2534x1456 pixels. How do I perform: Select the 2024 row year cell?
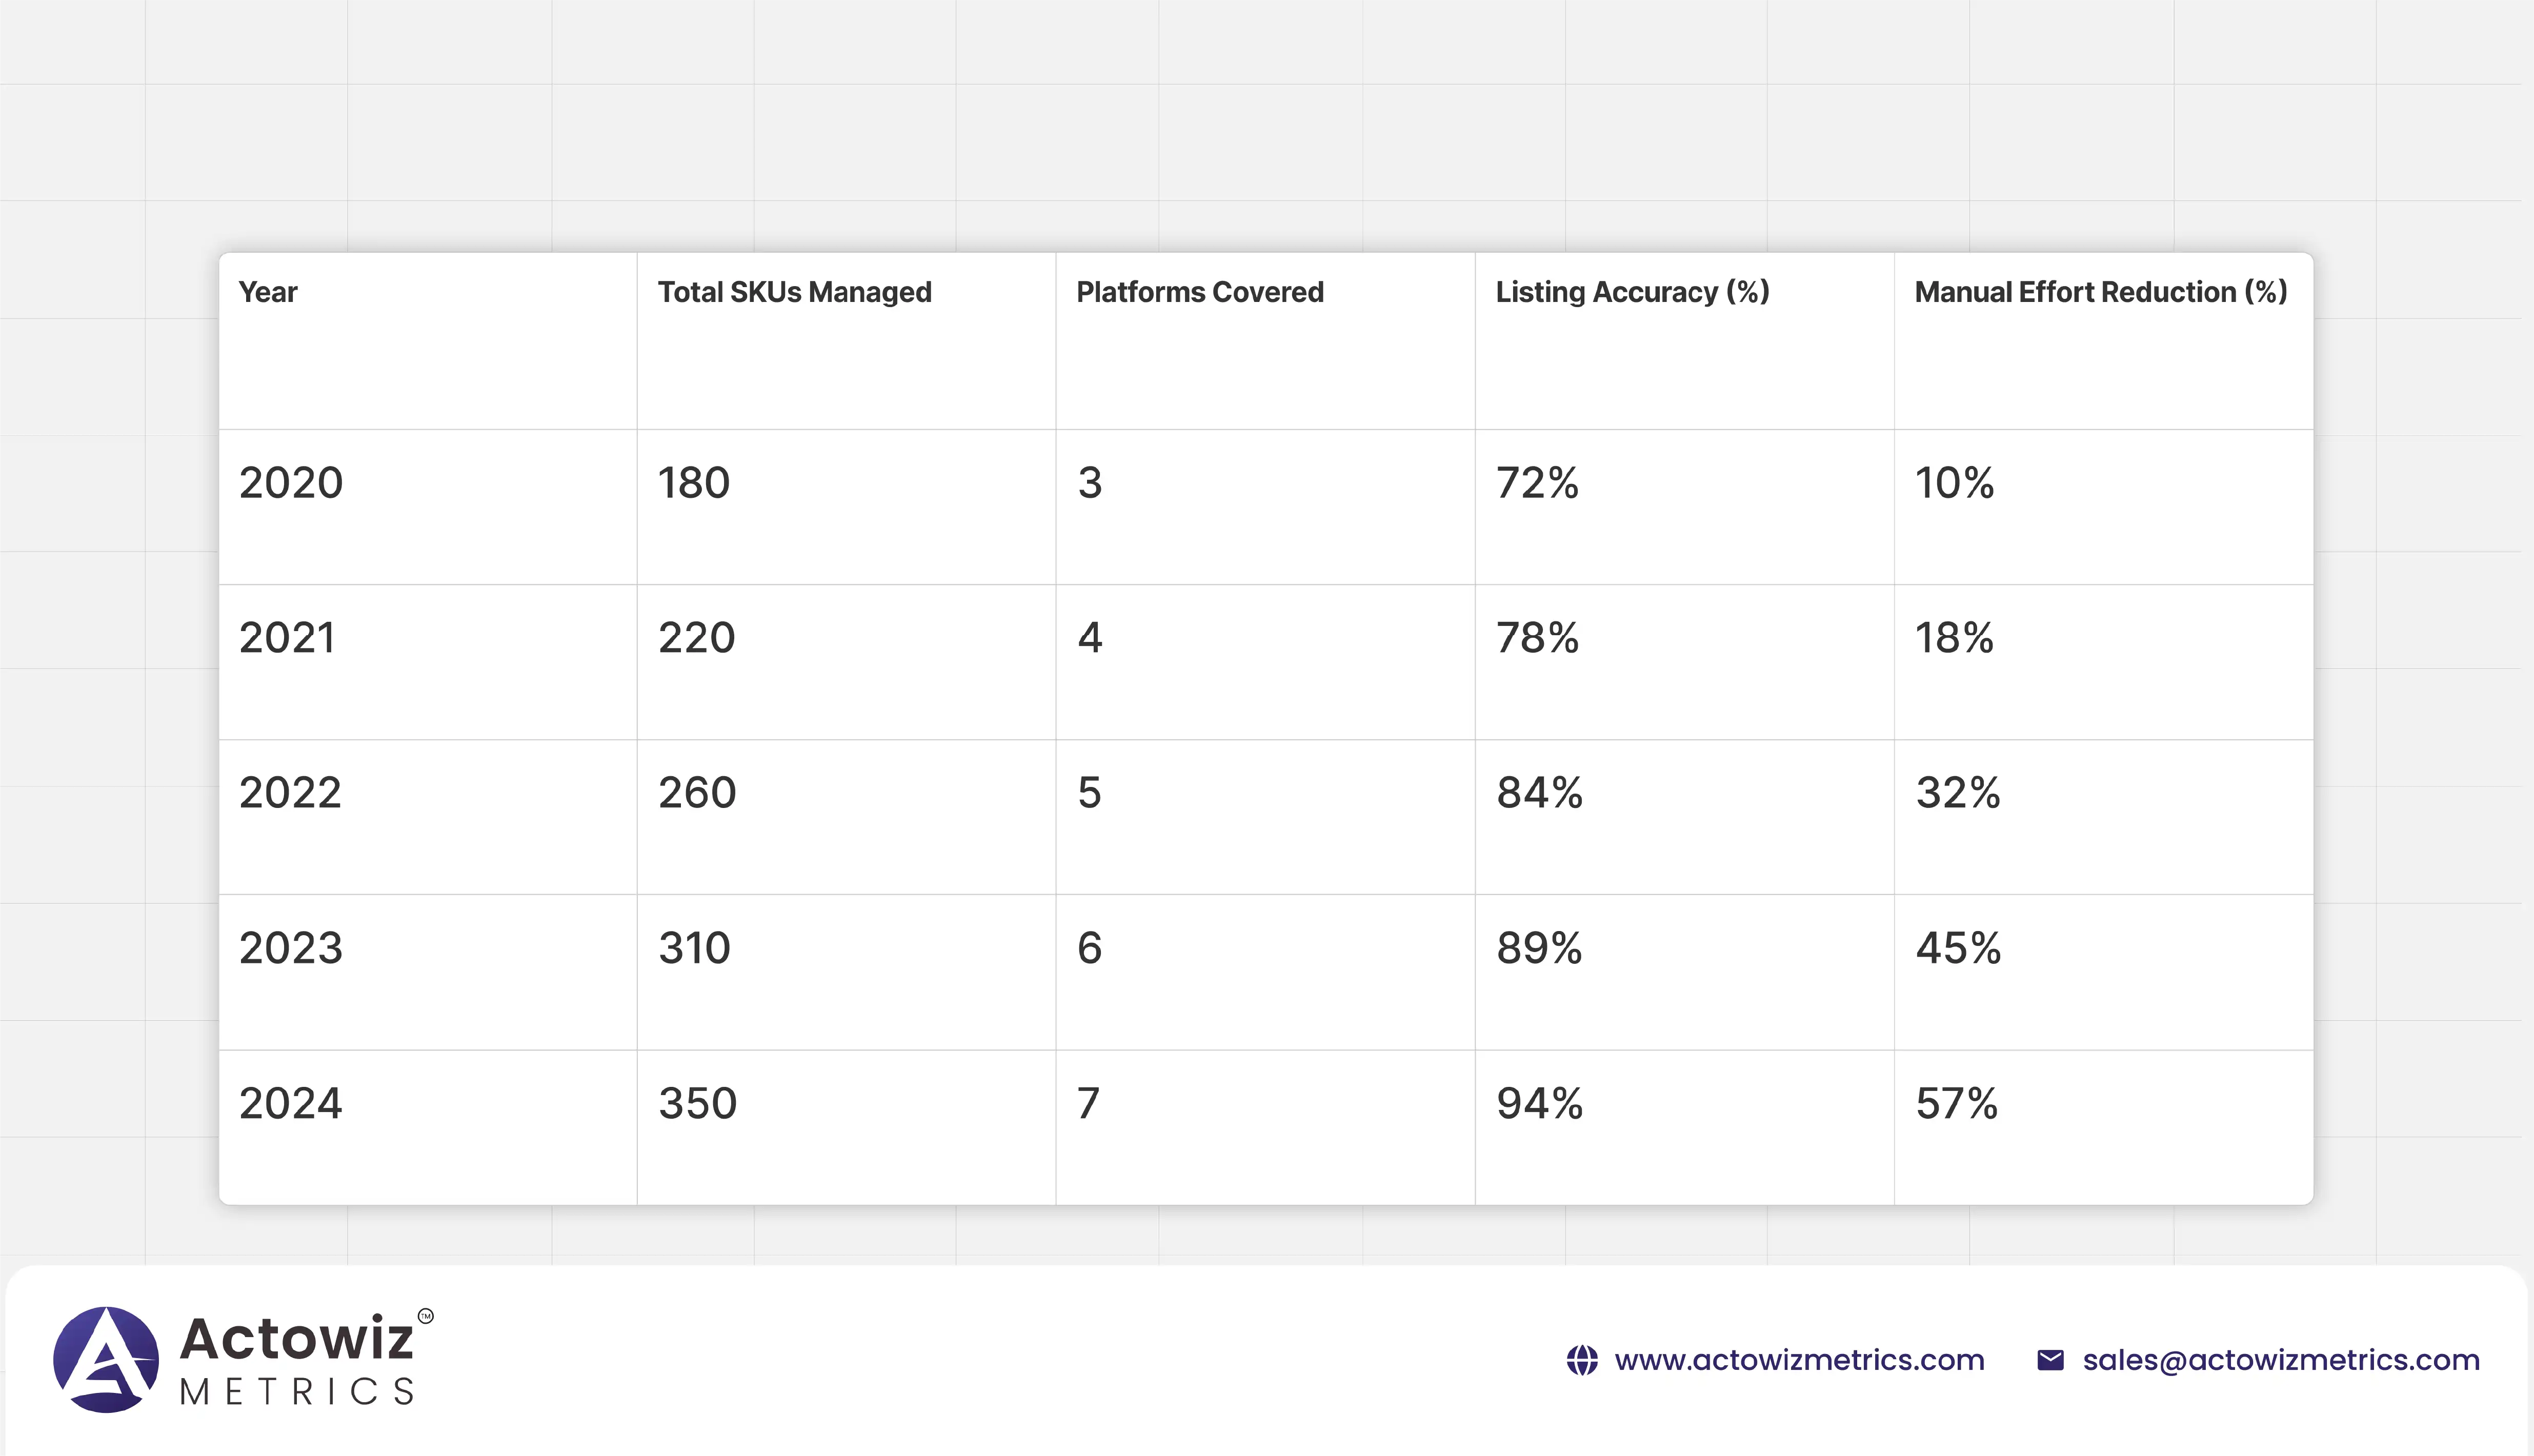(x=290, y=1104)
